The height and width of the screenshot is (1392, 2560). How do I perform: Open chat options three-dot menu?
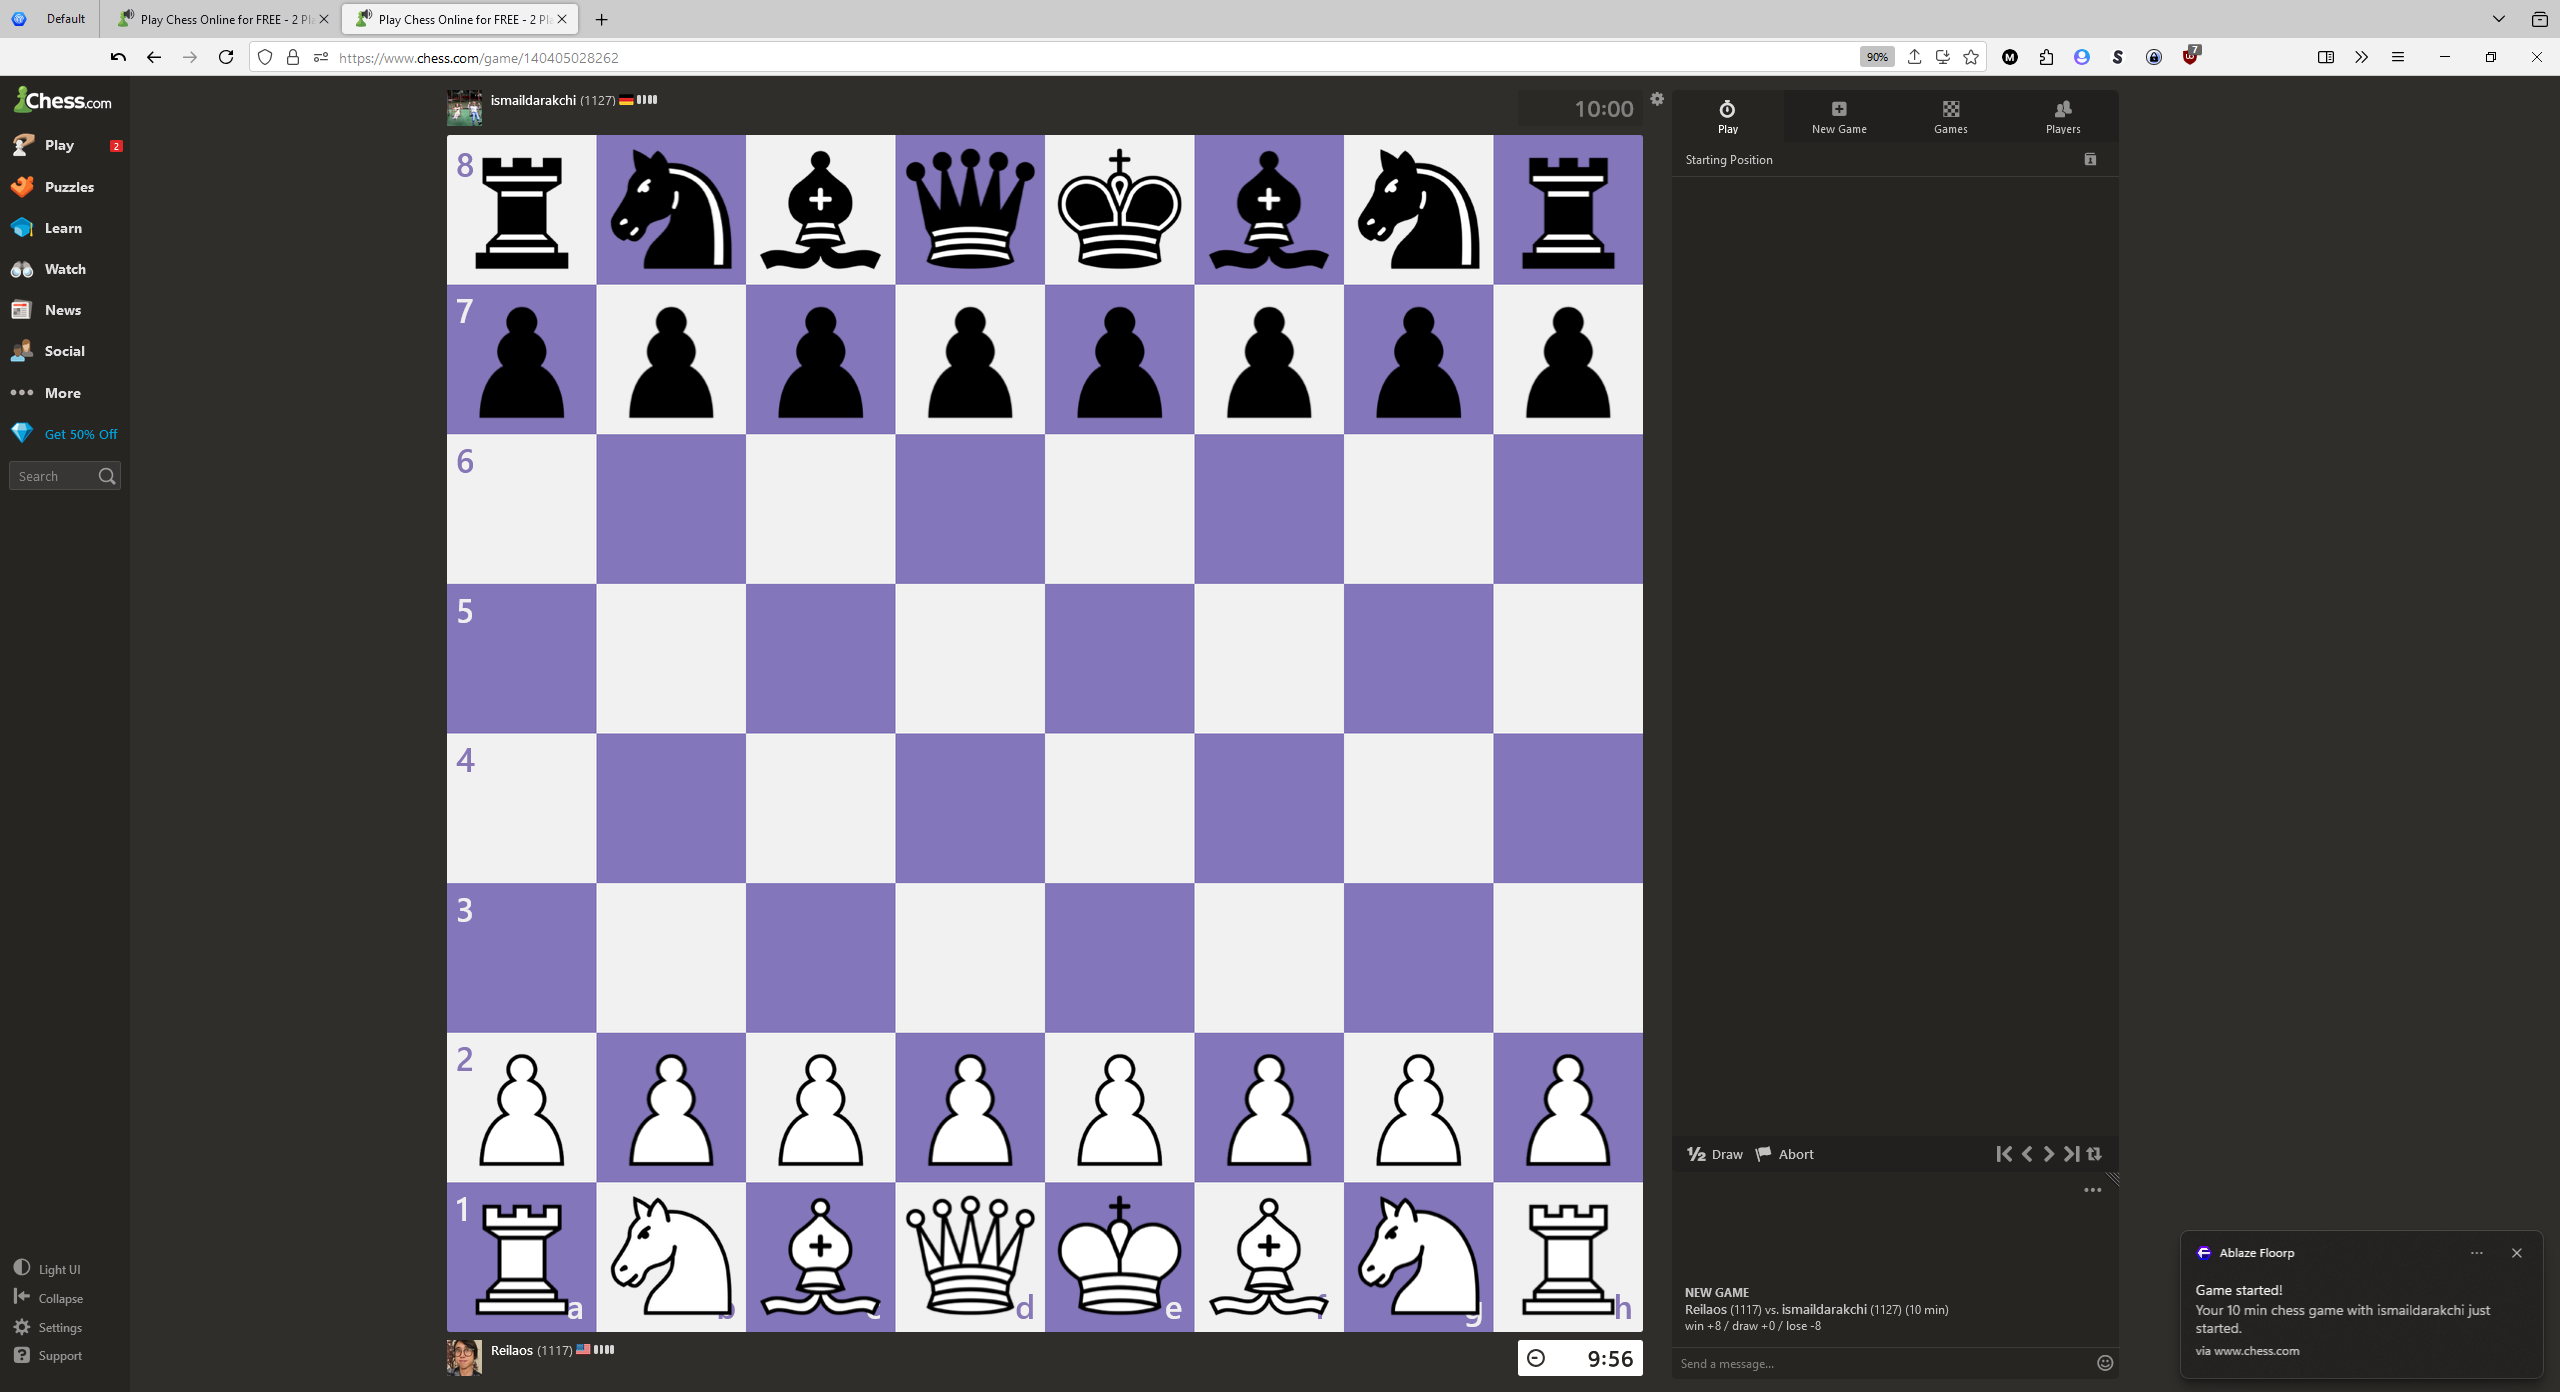click(2092, 1190)
